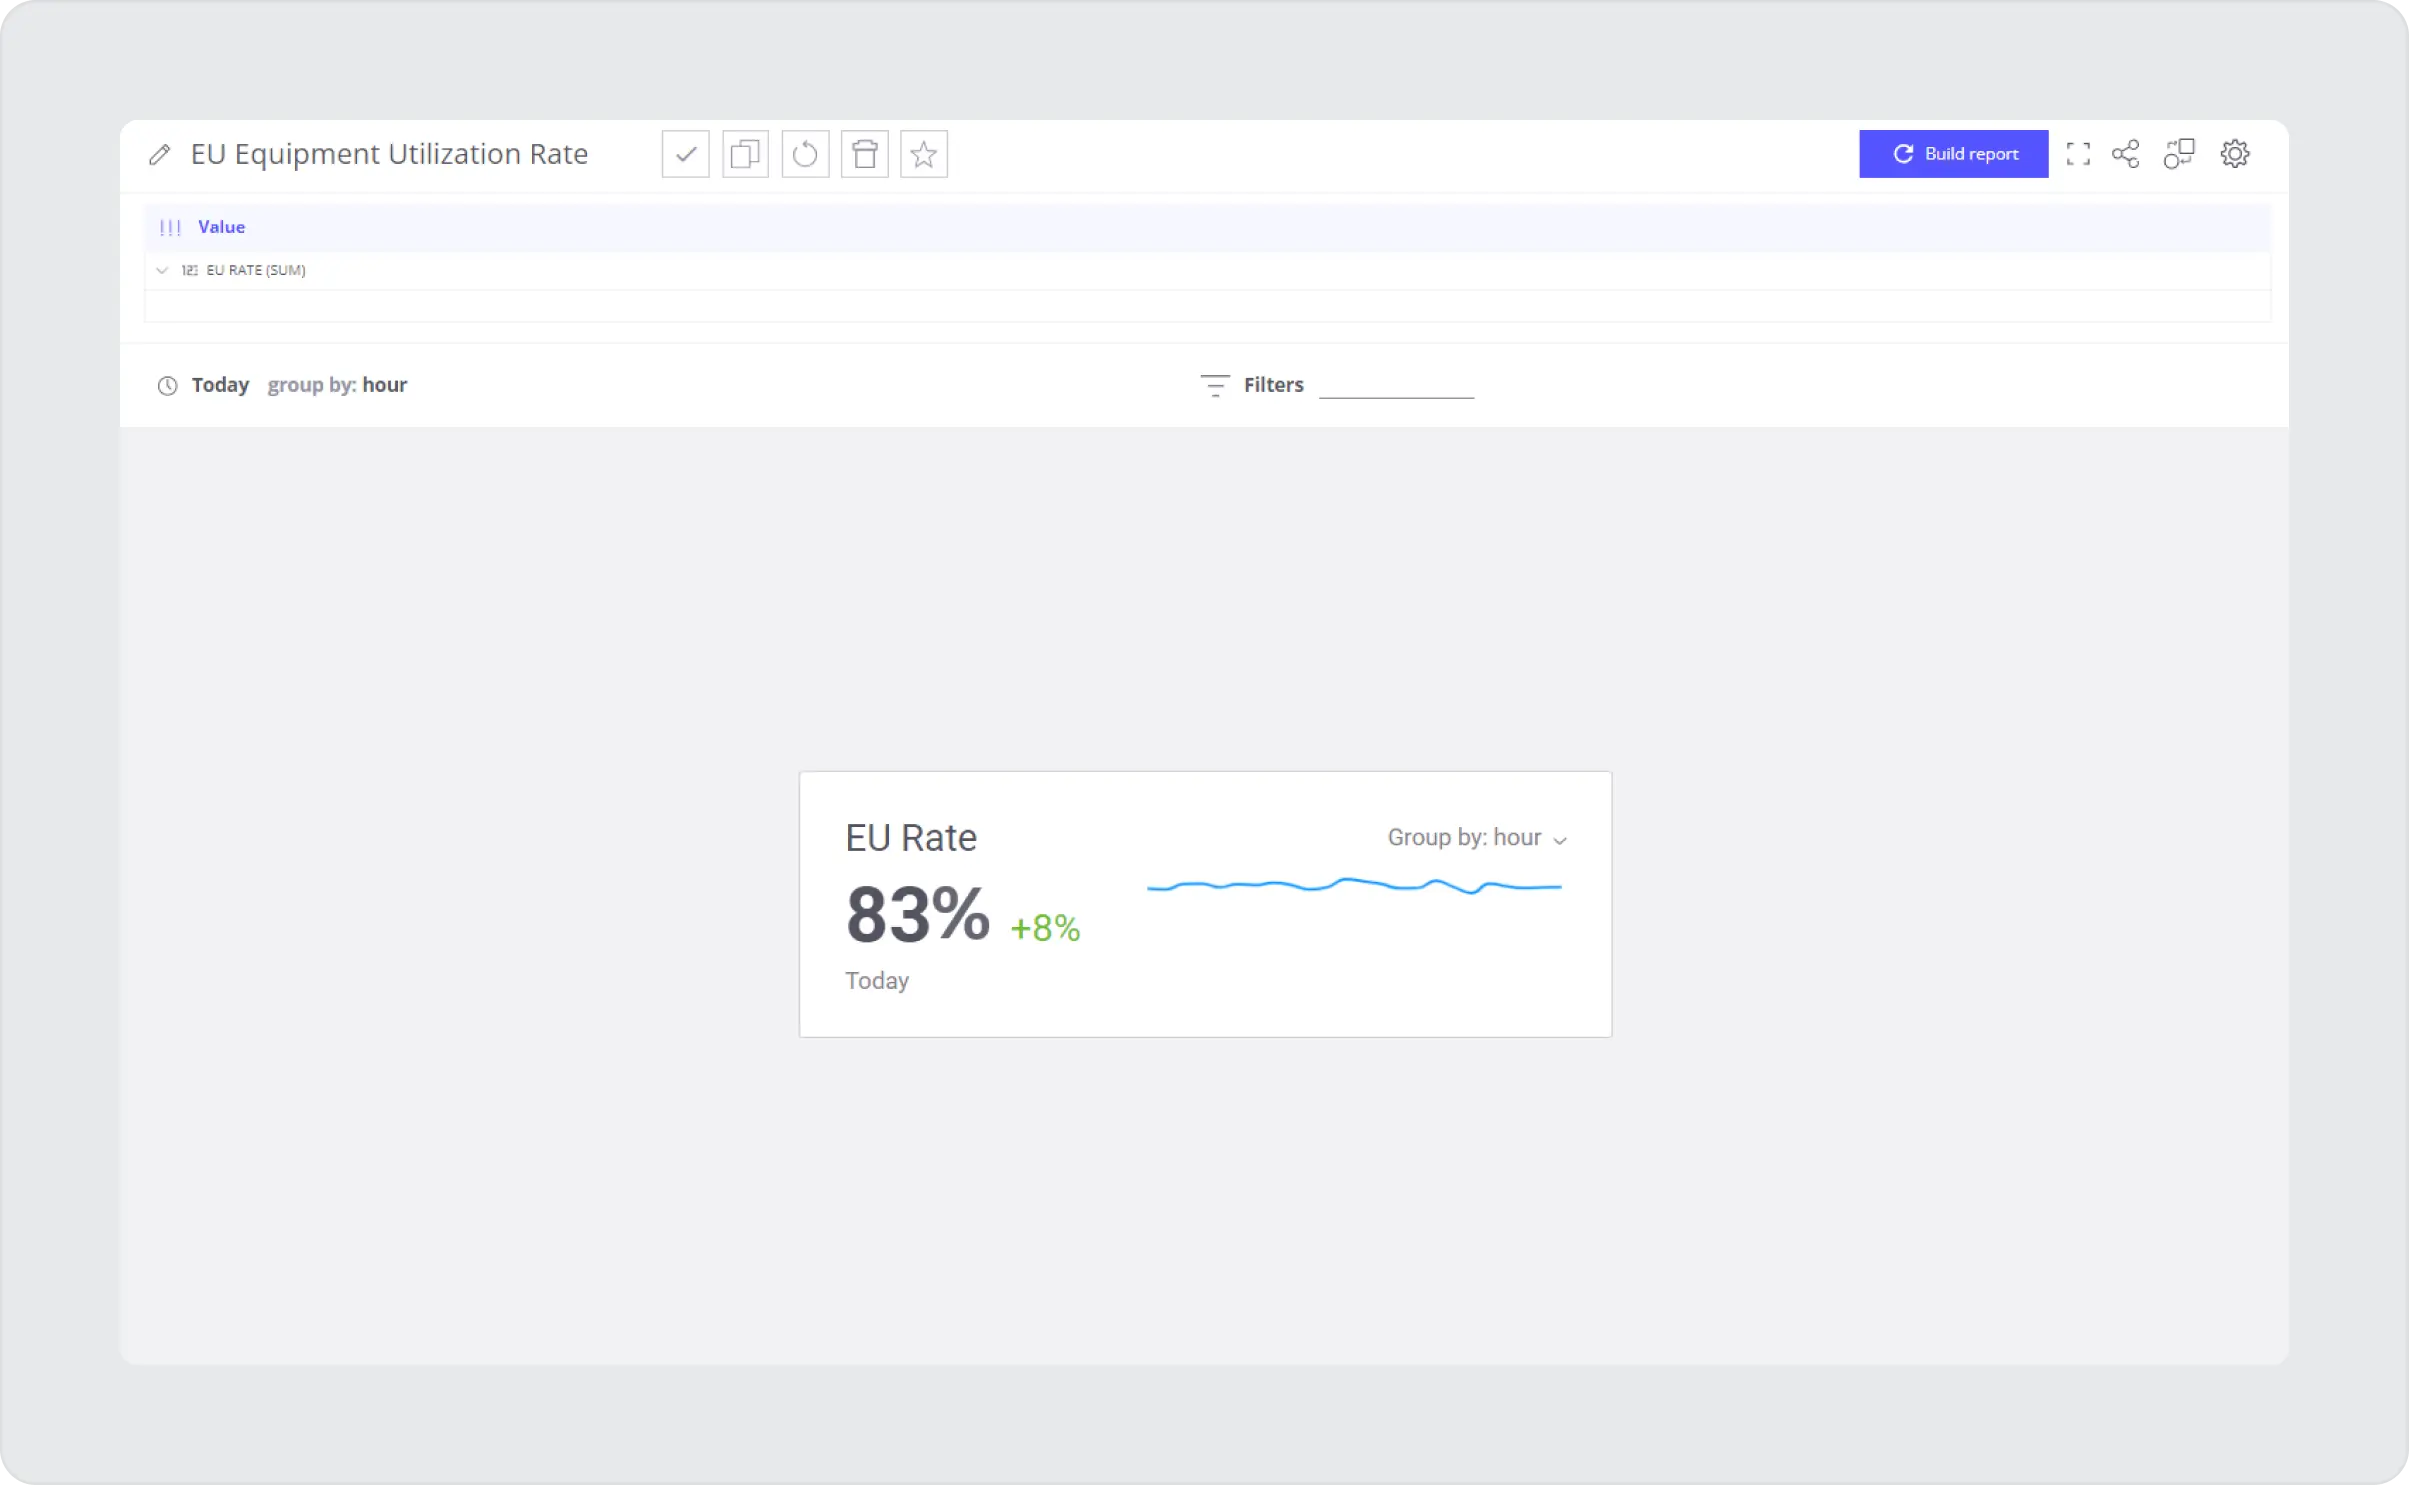Open sharing options with the share icon
This screenshot has width=2409, height=1485.
2125,153
